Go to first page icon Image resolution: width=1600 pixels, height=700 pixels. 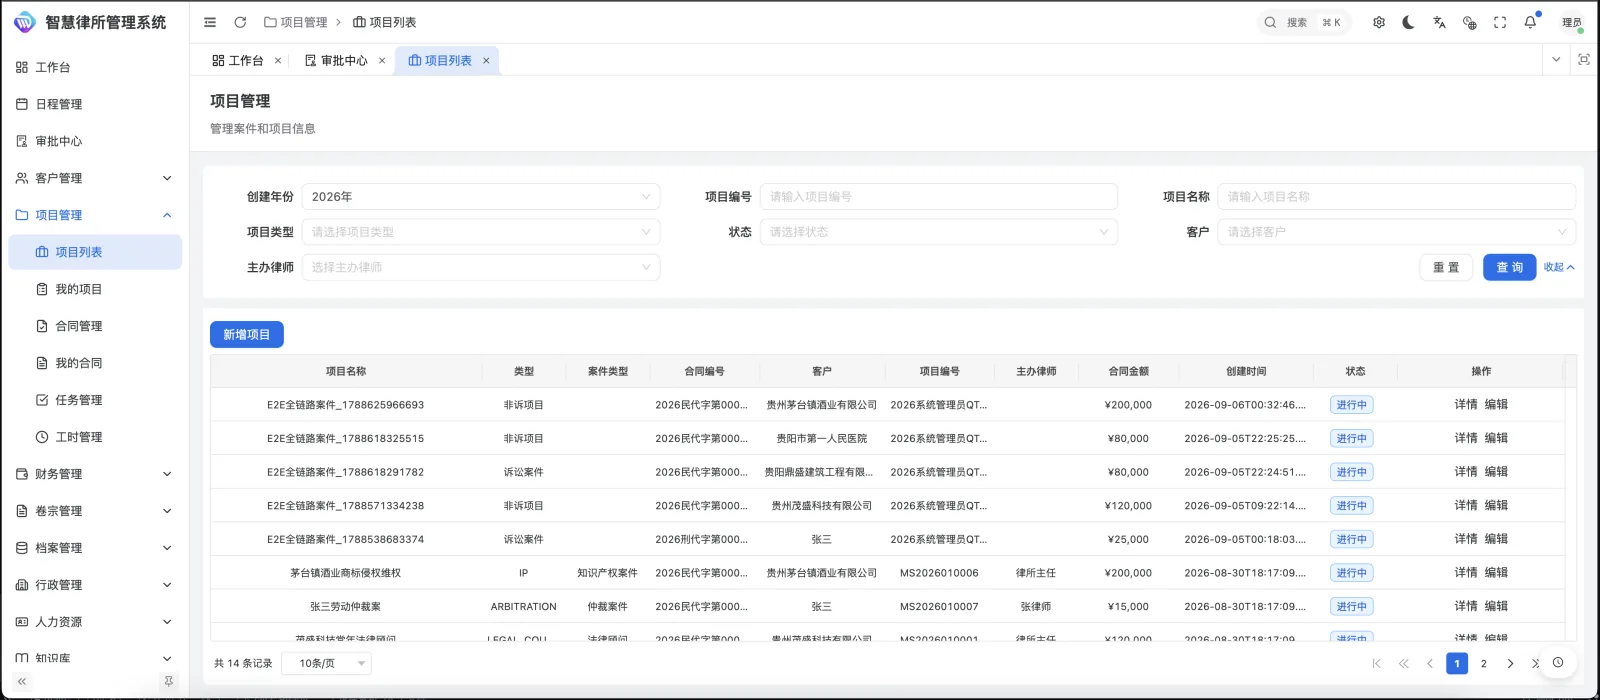pyautogui.click(x=1377, y=663)
